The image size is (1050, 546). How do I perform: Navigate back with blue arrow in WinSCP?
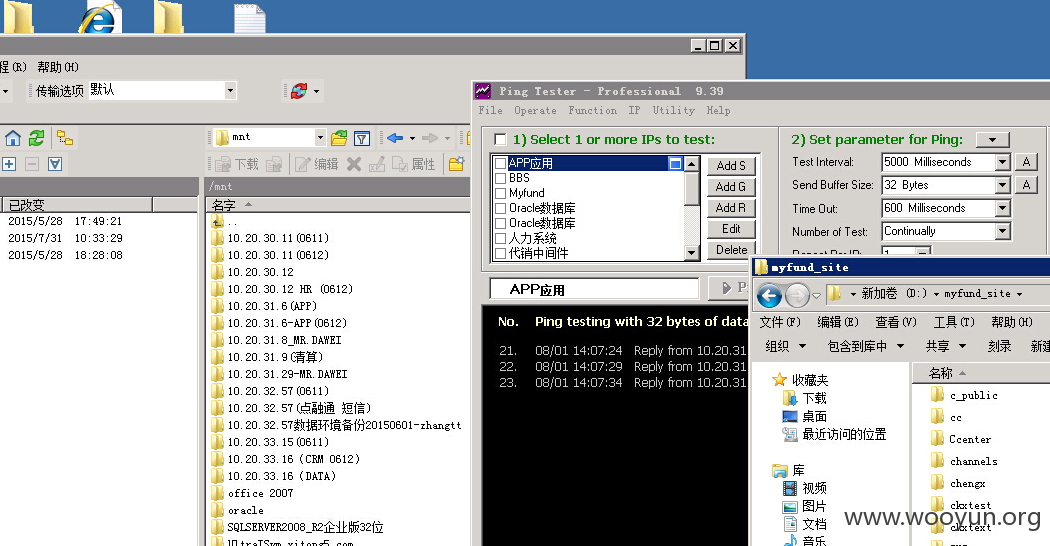[x=395, y=138]
